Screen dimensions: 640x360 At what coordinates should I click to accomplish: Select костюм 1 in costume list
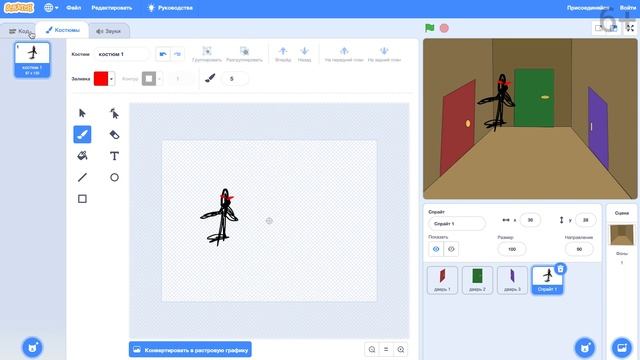tap(32, 60)
